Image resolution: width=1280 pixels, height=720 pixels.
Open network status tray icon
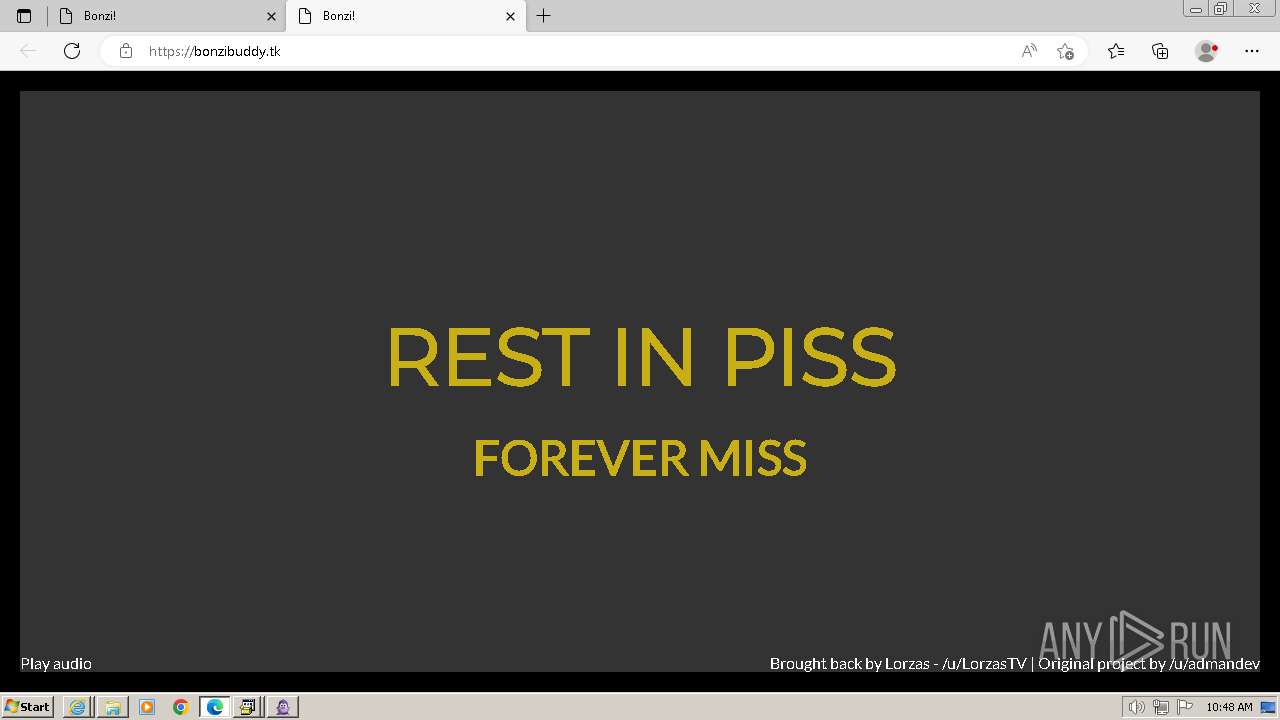tap(1161, 707)
